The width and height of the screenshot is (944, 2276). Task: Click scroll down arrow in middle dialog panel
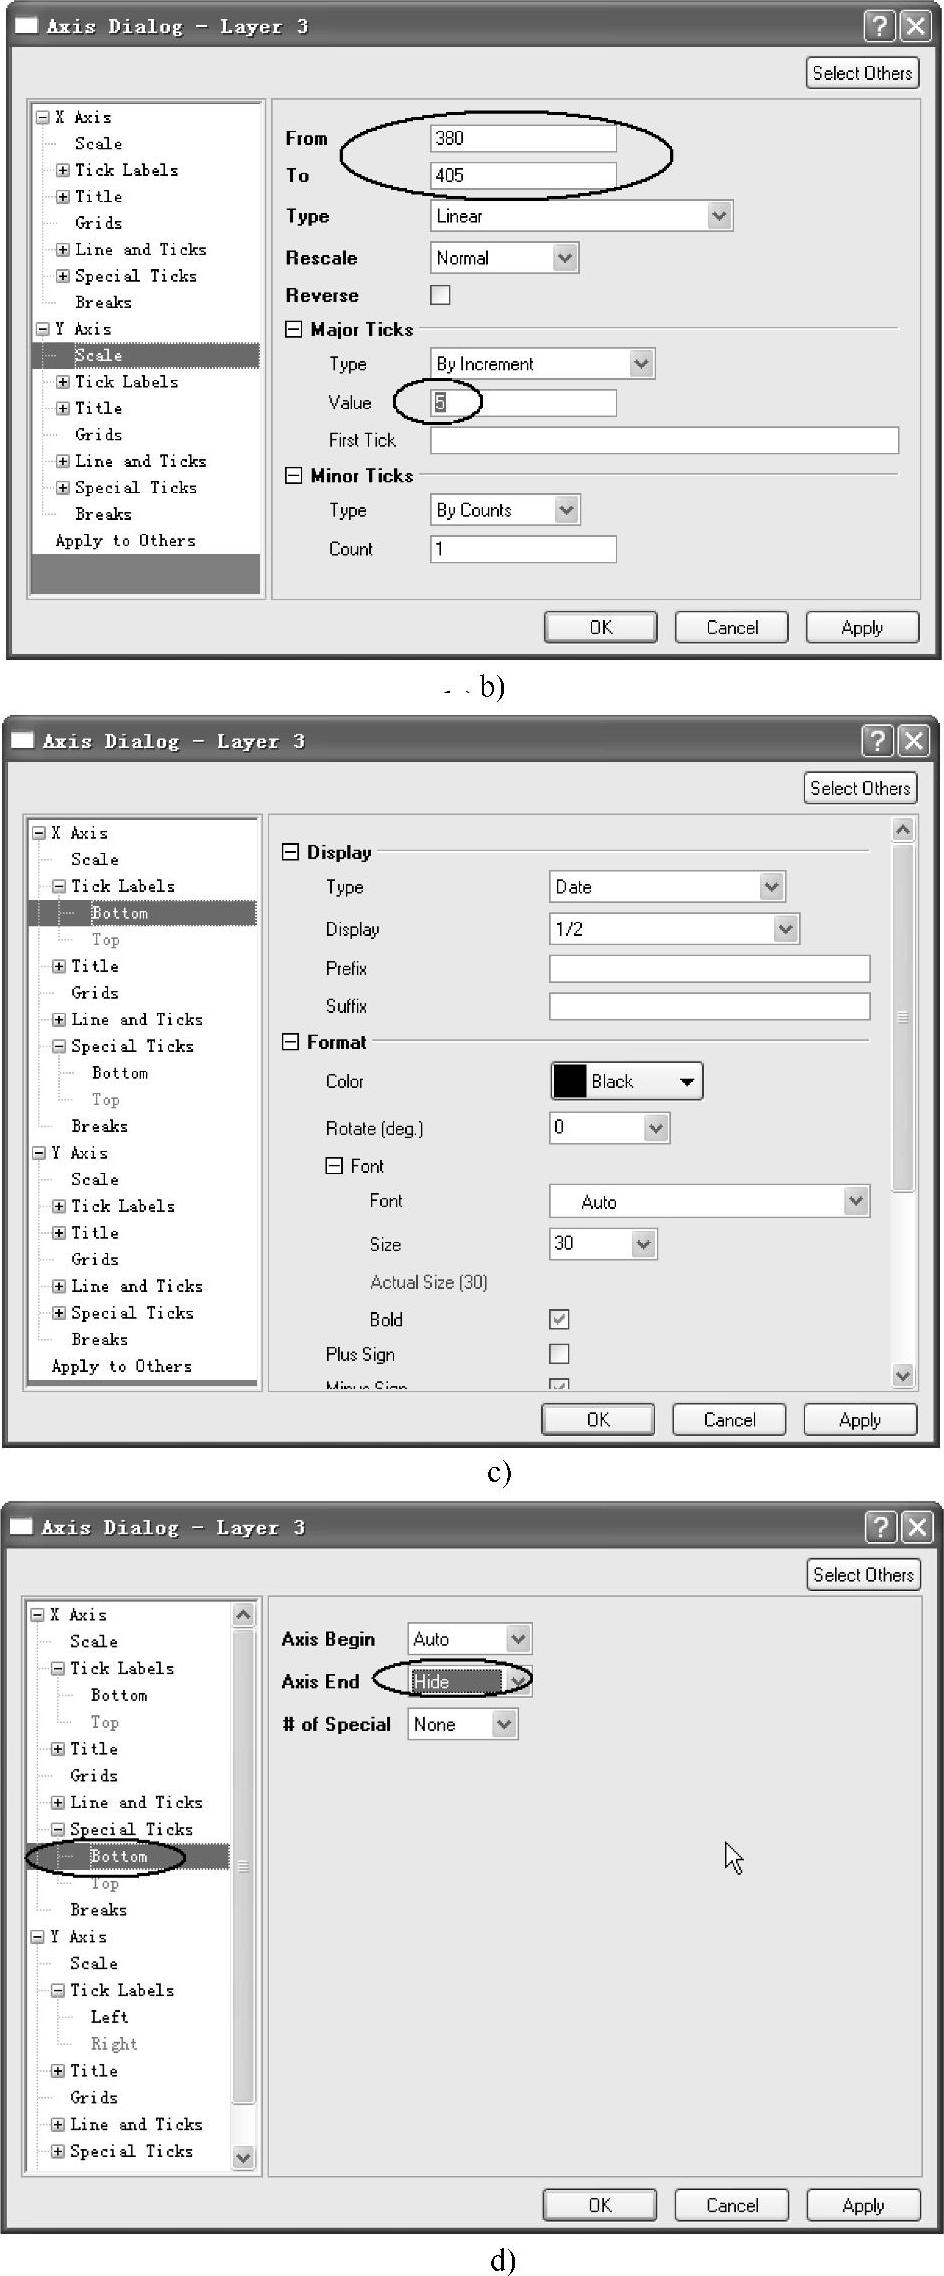tap(903, 1376)
